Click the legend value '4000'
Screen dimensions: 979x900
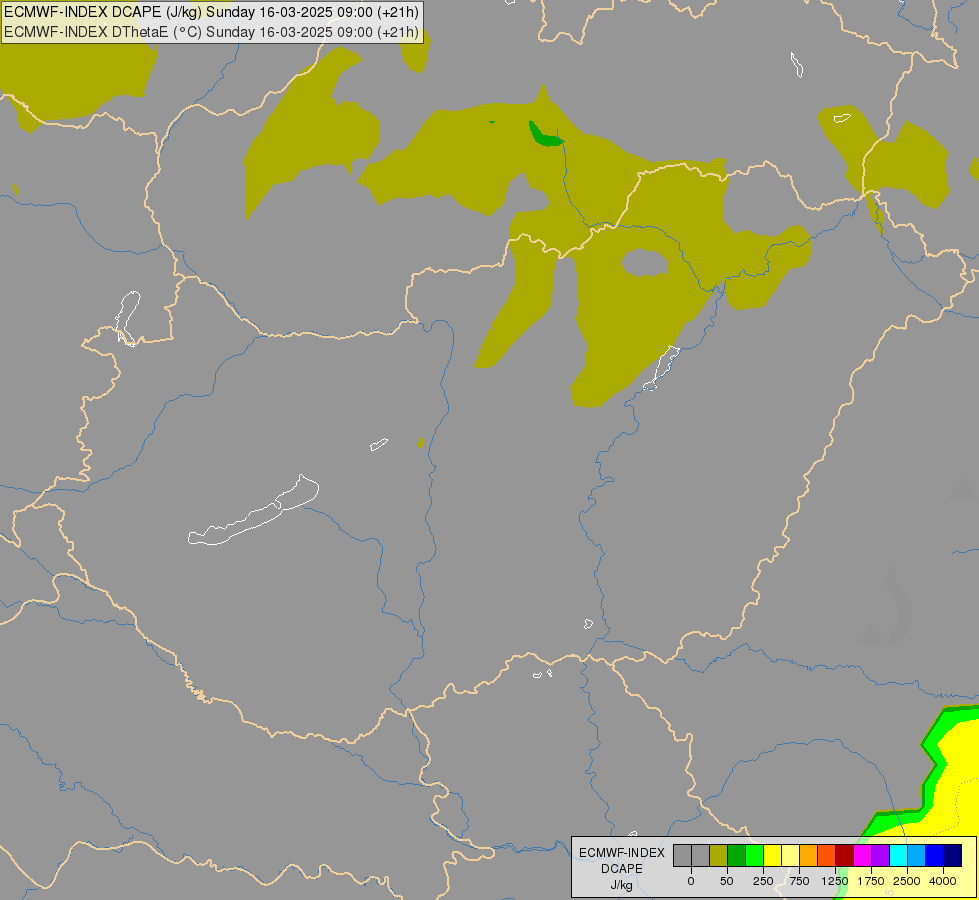point(943,881)
